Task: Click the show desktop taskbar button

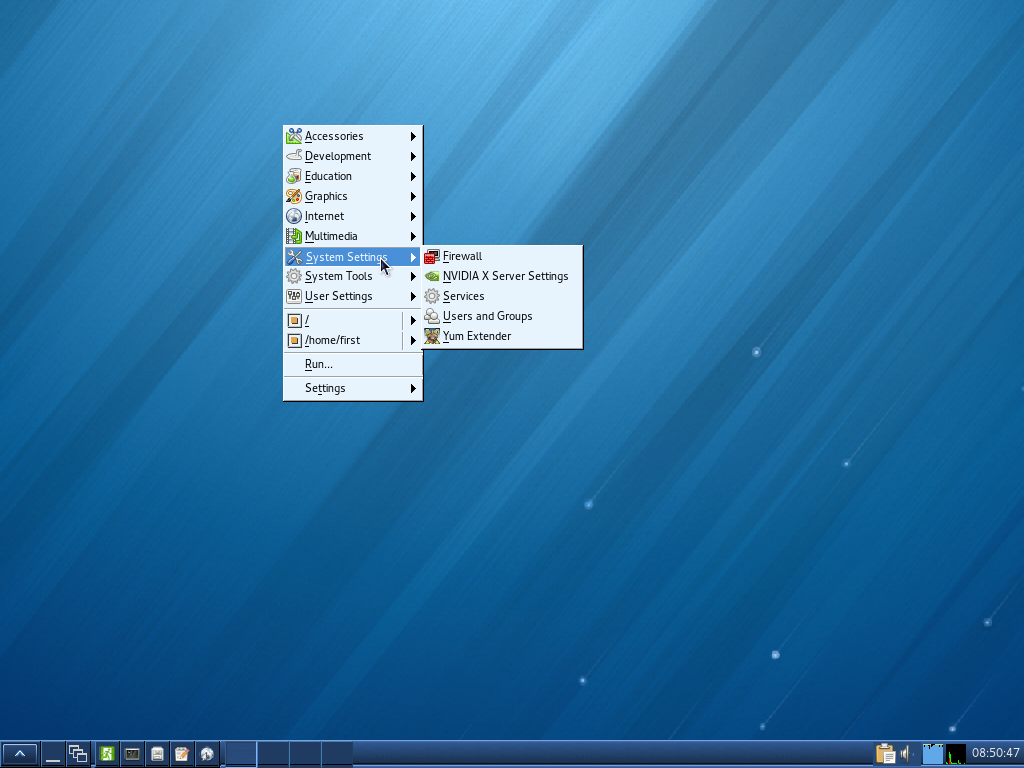Action: (x=53, y=754)
